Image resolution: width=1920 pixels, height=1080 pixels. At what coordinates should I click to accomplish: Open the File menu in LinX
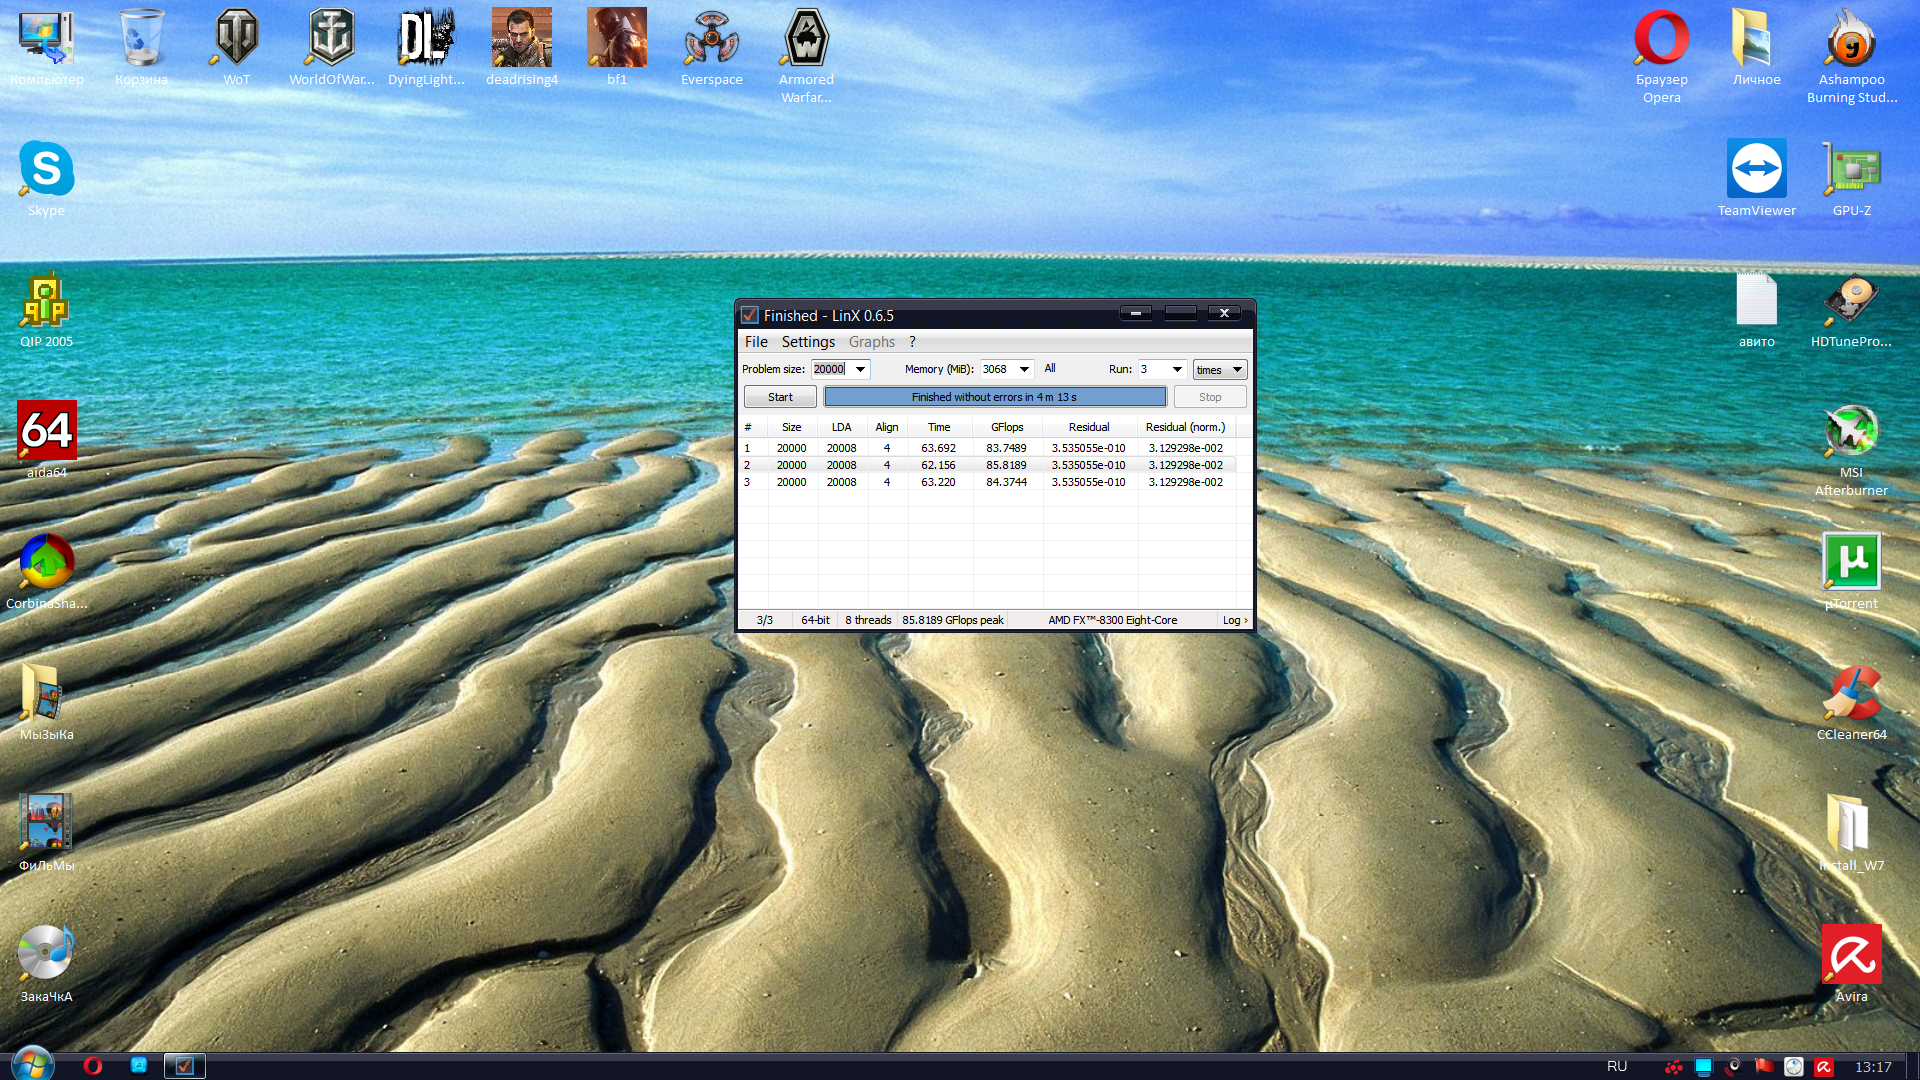tap(755, 342)
